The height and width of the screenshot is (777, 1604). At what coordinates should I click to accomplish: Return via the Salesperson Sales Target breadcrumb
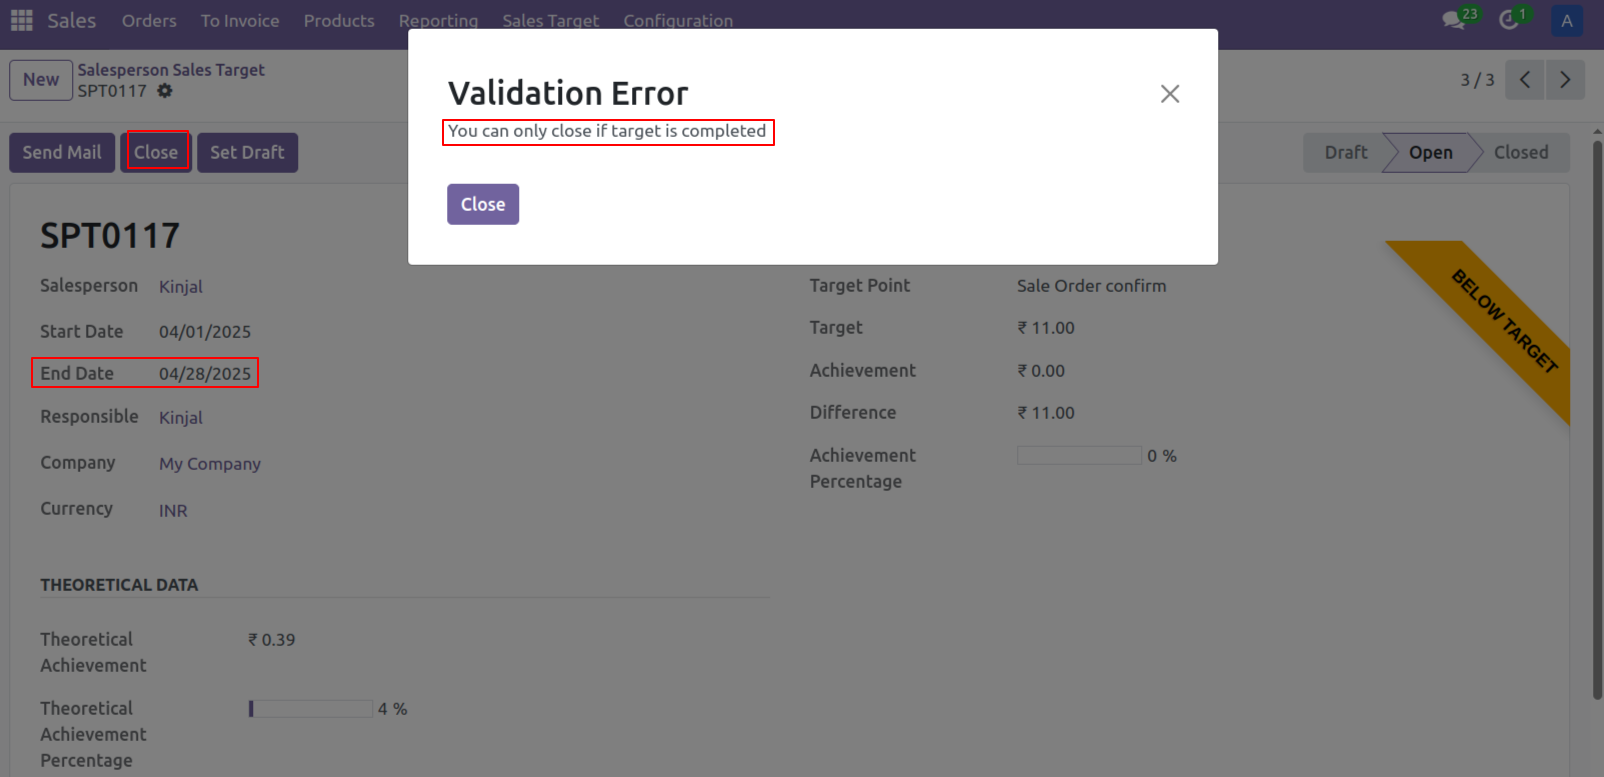click(172, 69)
